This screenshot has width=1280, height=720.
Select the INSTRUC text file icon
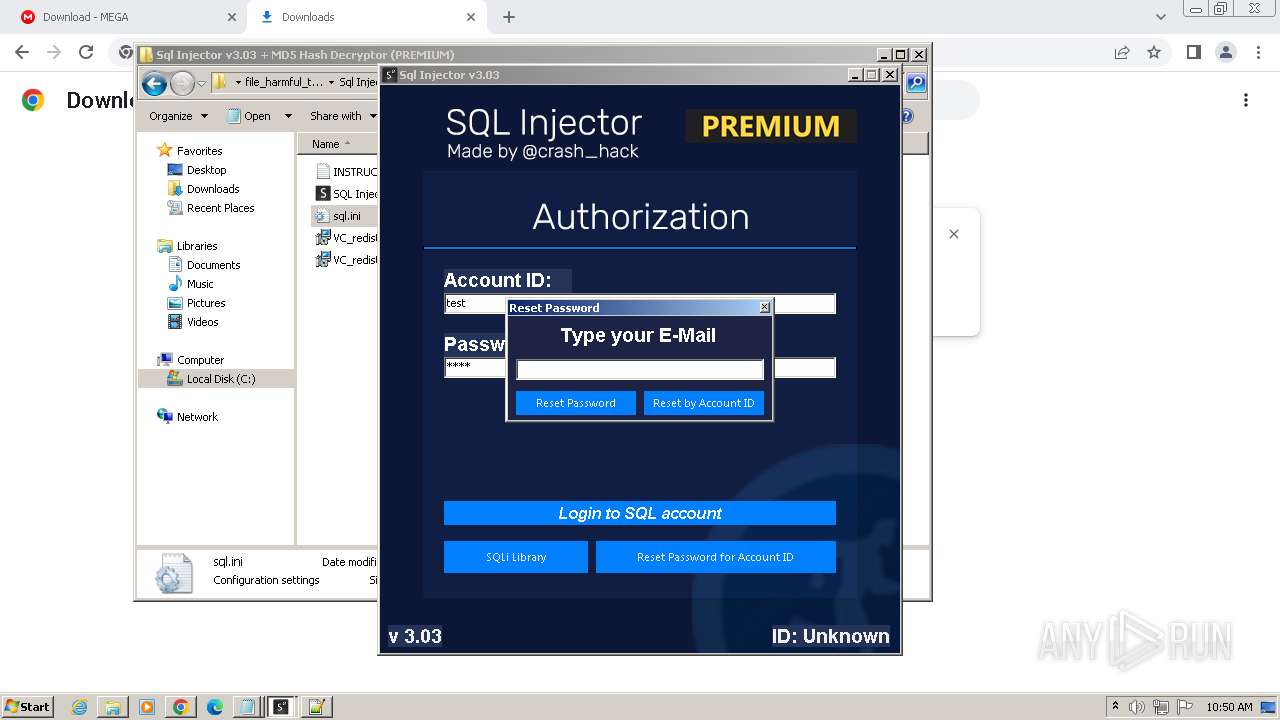coord(323,172)
